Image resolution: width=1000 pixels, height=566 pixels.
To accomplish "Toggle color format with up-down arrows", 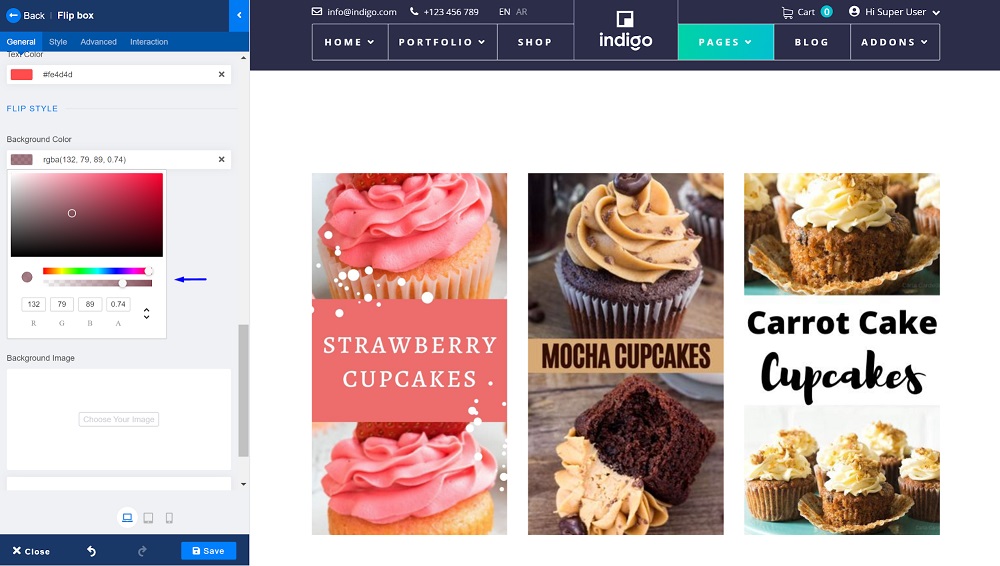I will (147, 313).
